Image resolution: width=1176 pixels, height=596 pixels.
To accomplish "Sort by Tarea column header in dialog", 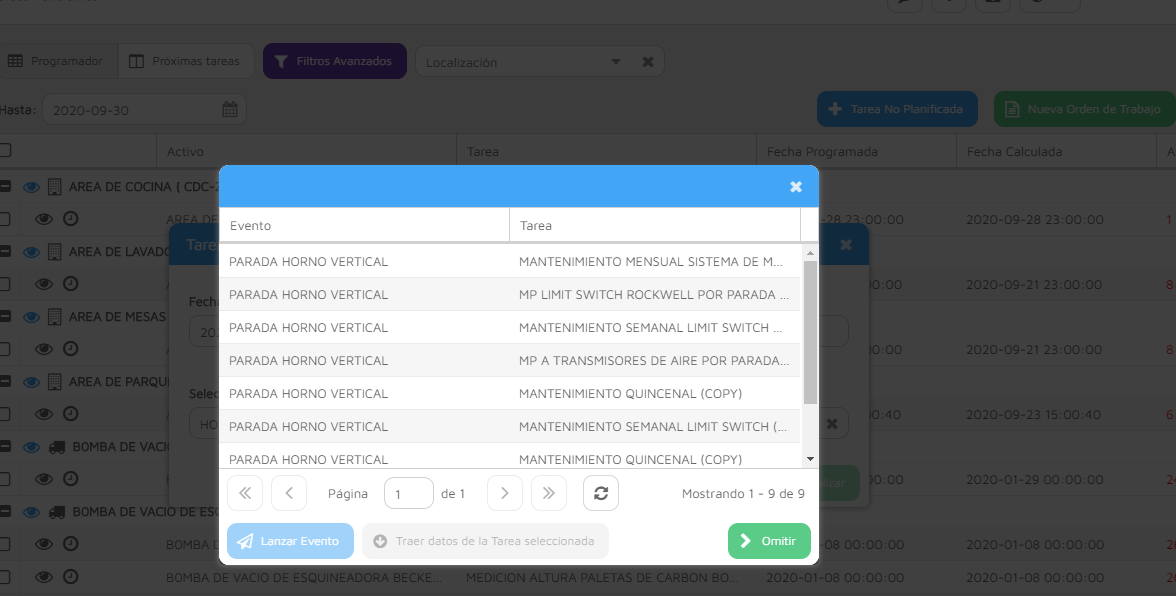I will [x=655, y=225].
